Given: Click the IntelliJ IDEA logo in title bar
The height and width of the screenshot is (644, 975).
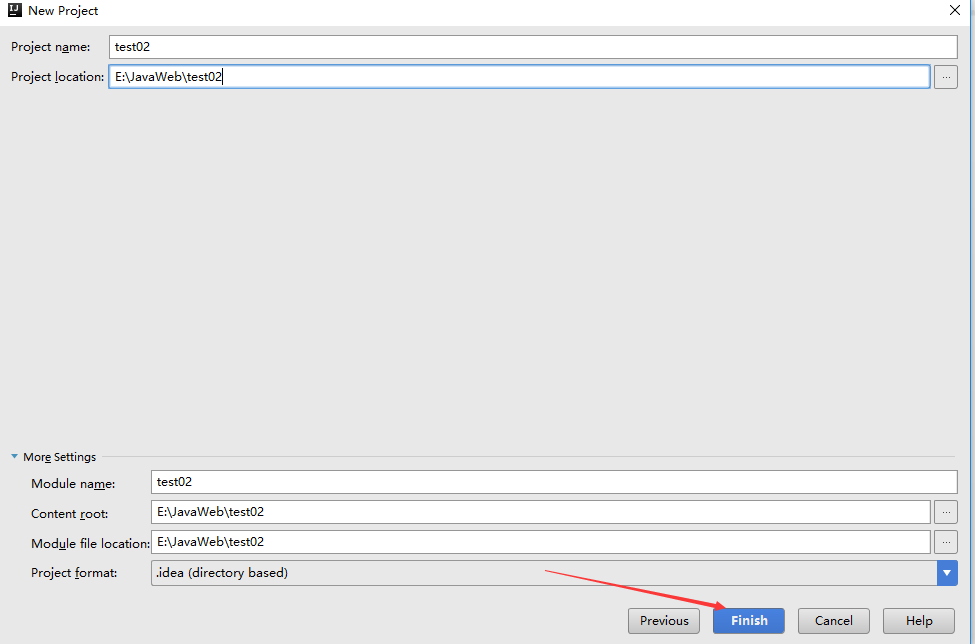Looking at the screenshot, I should click(x=15, y=11).
